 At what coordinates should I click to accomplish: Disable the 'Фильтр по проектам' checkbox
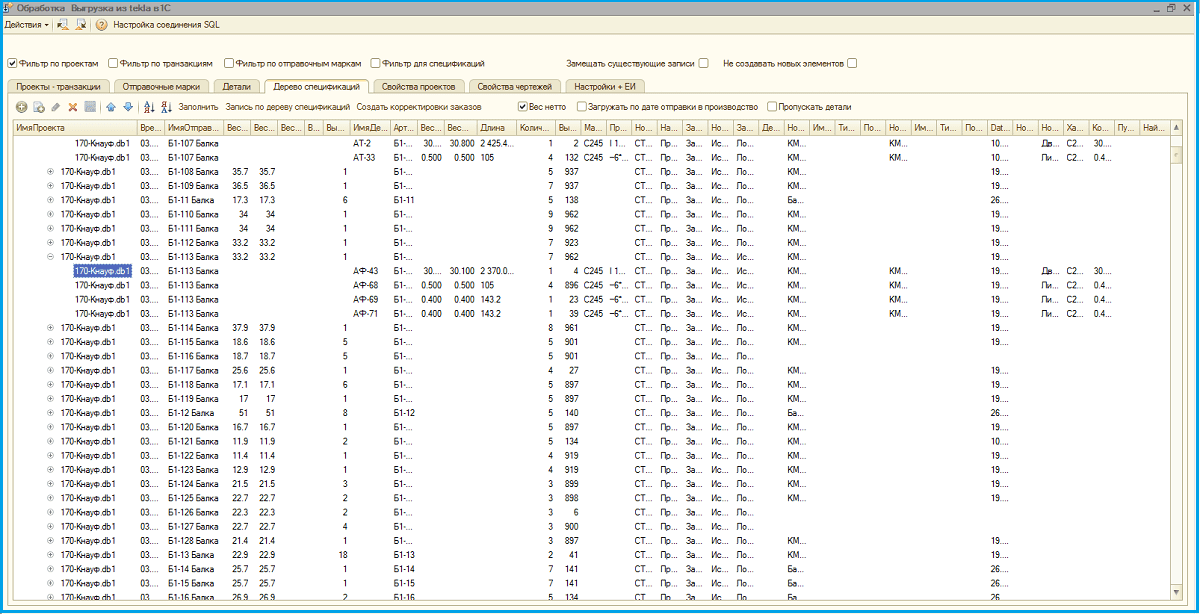pos(13,63)
